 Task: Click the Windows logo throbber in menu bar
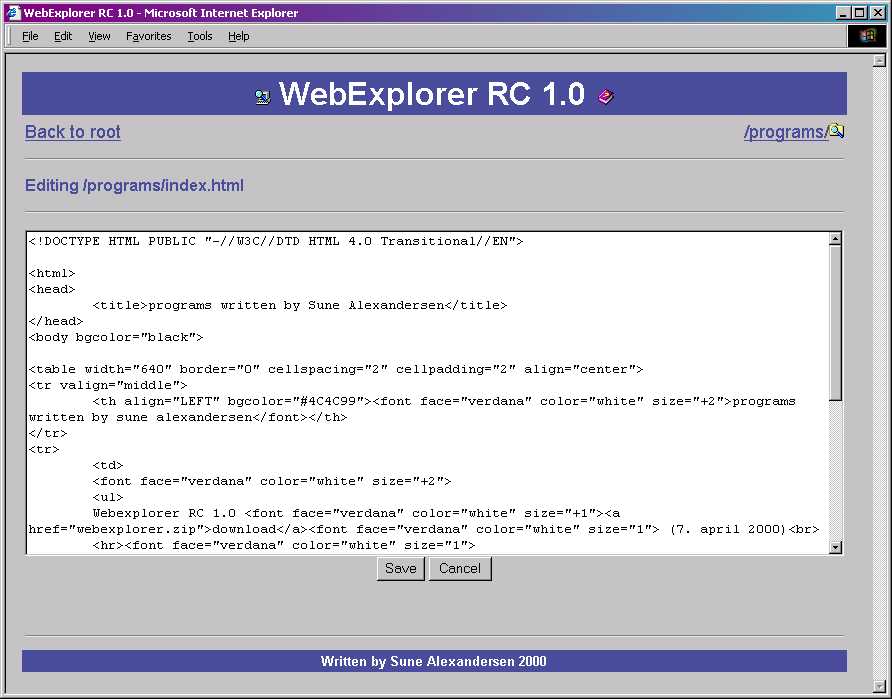[x=867, y=36]
